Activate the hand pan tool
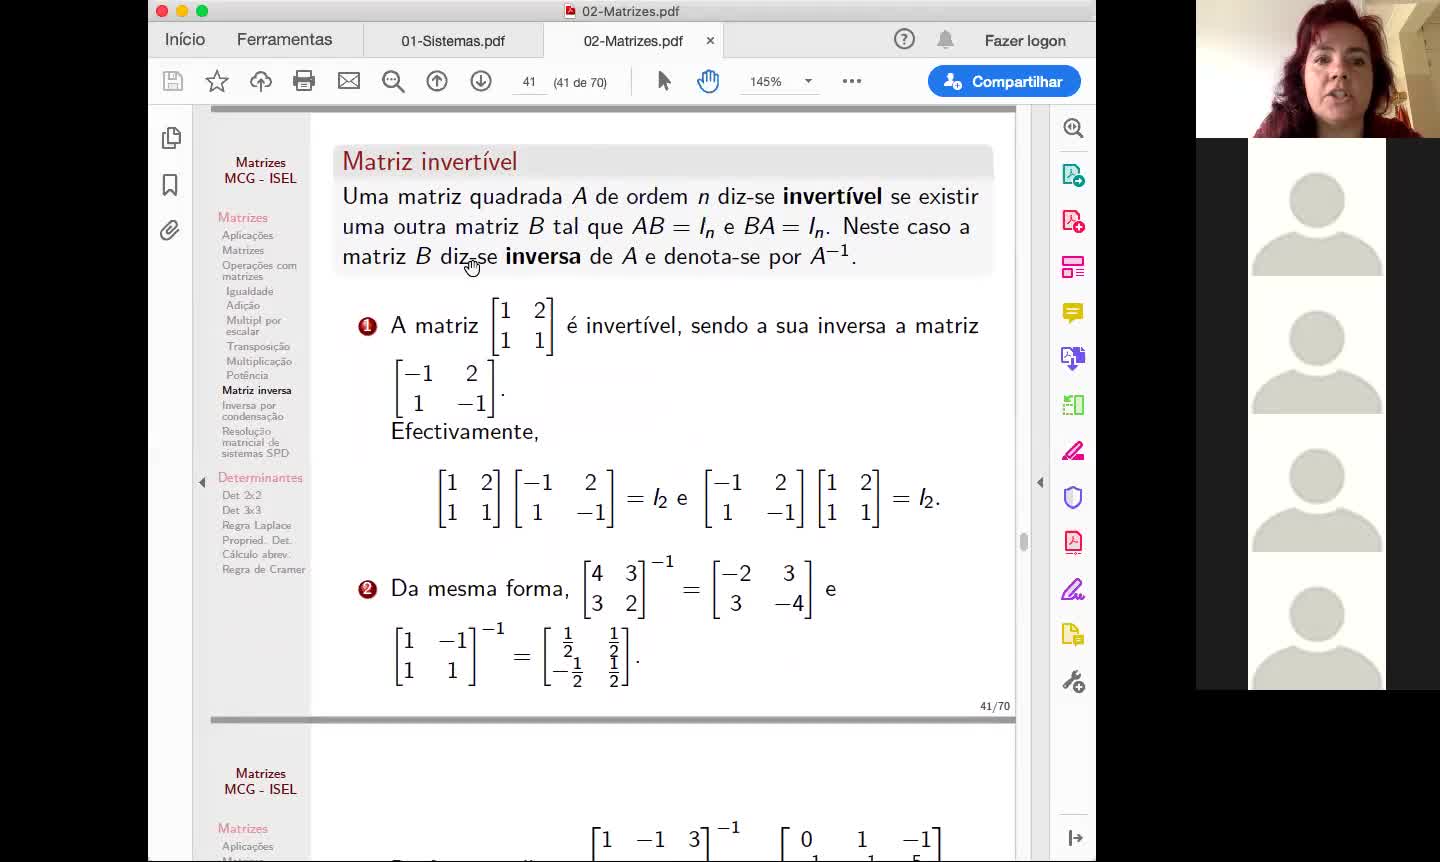This screenshot has width=1440, height=862. (x=708, y=82)
